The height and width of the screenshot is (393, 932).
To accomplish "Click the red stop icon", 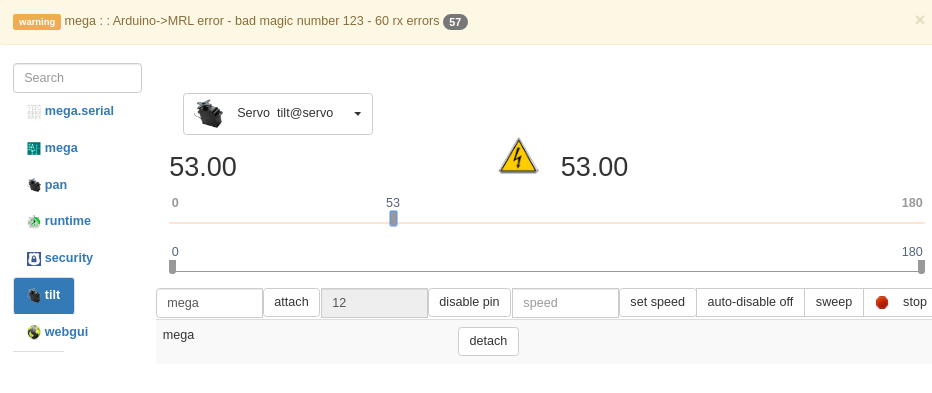I will 882,303.
